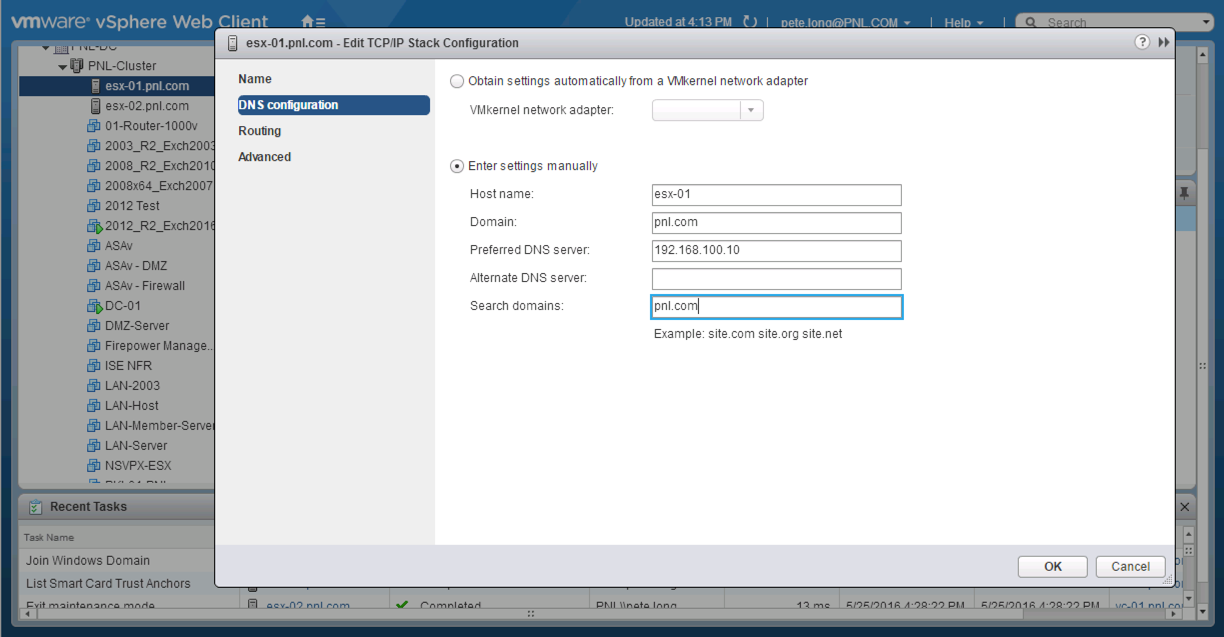Click powered-on VM icon for 2012_R2_Exch2016
The image size is (1224, 637).
point(94,226)
